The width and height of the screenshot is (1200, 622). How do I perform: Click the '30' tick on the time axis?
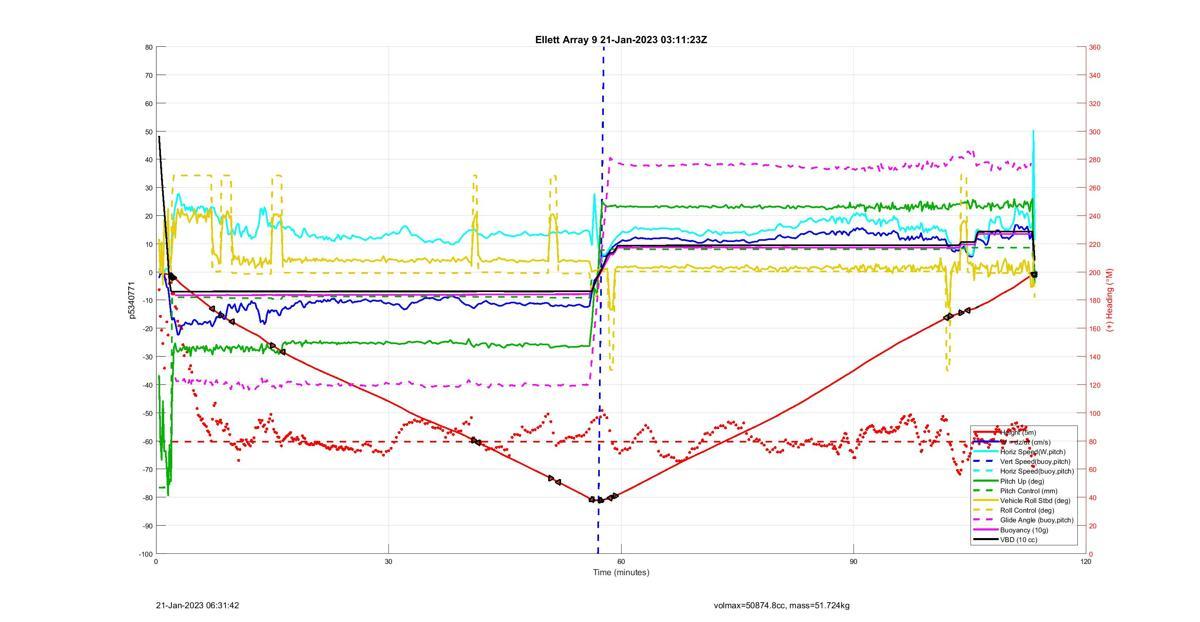click(x=389, y=561)
